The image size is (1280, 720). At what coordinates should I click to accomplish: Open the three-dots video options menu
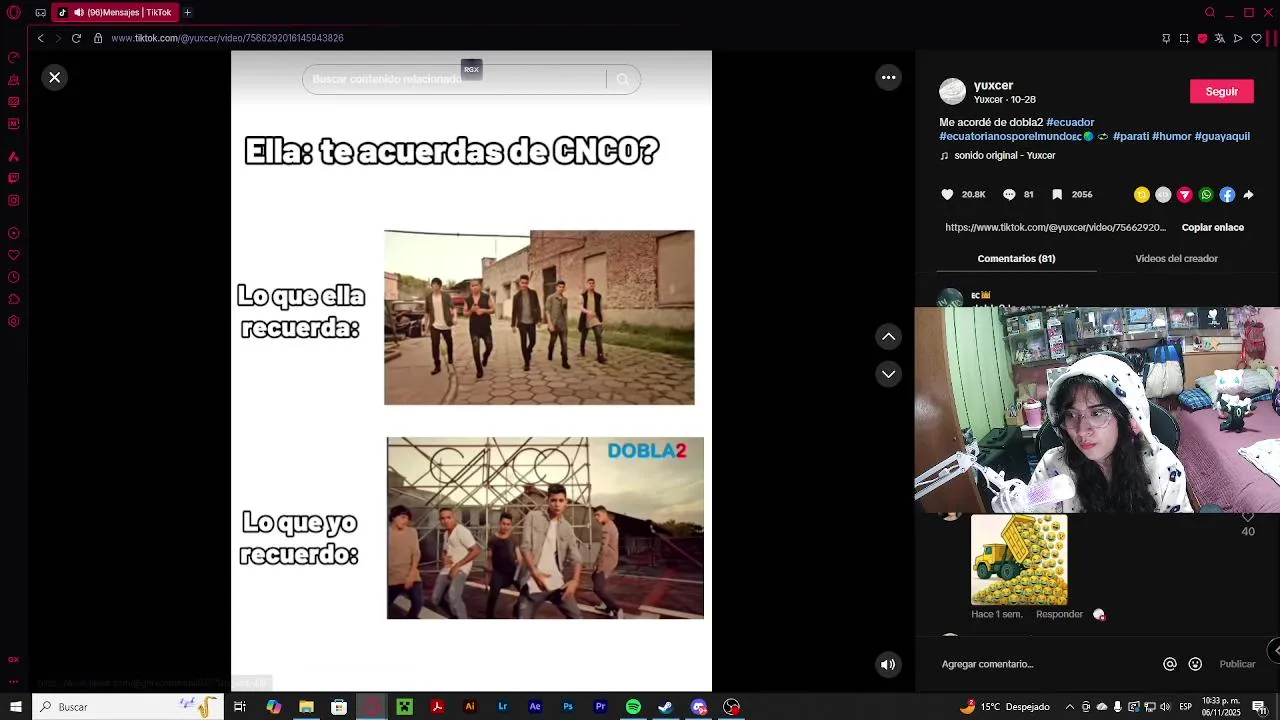tap(888, 77)
